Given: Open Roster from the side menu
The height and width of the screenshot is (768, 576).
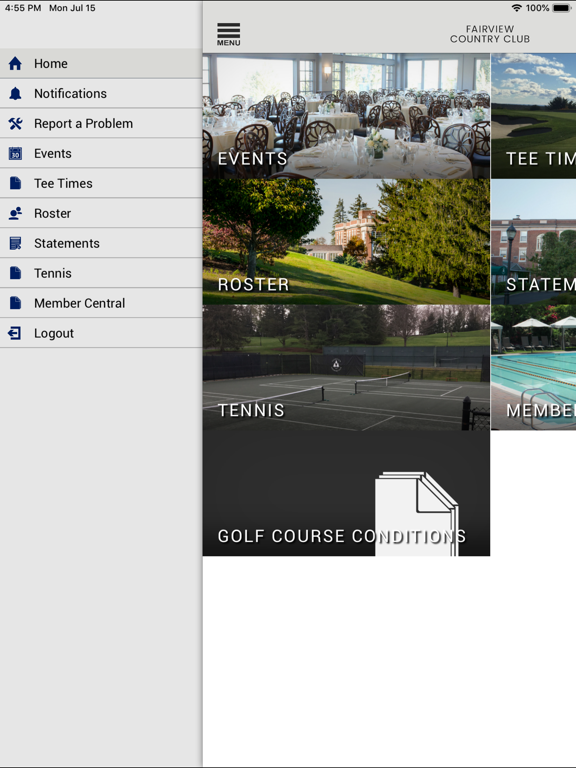Looking at the screenshot, I should click(101, 213).
